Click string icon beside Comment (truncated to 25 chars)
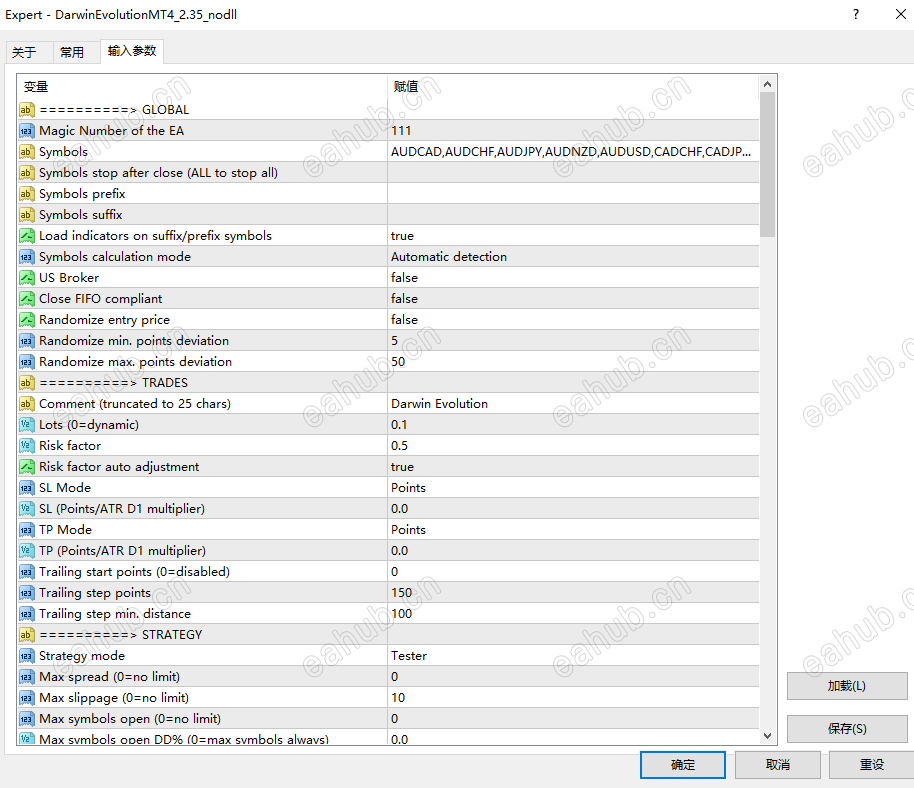 click(x=26, y=403)
